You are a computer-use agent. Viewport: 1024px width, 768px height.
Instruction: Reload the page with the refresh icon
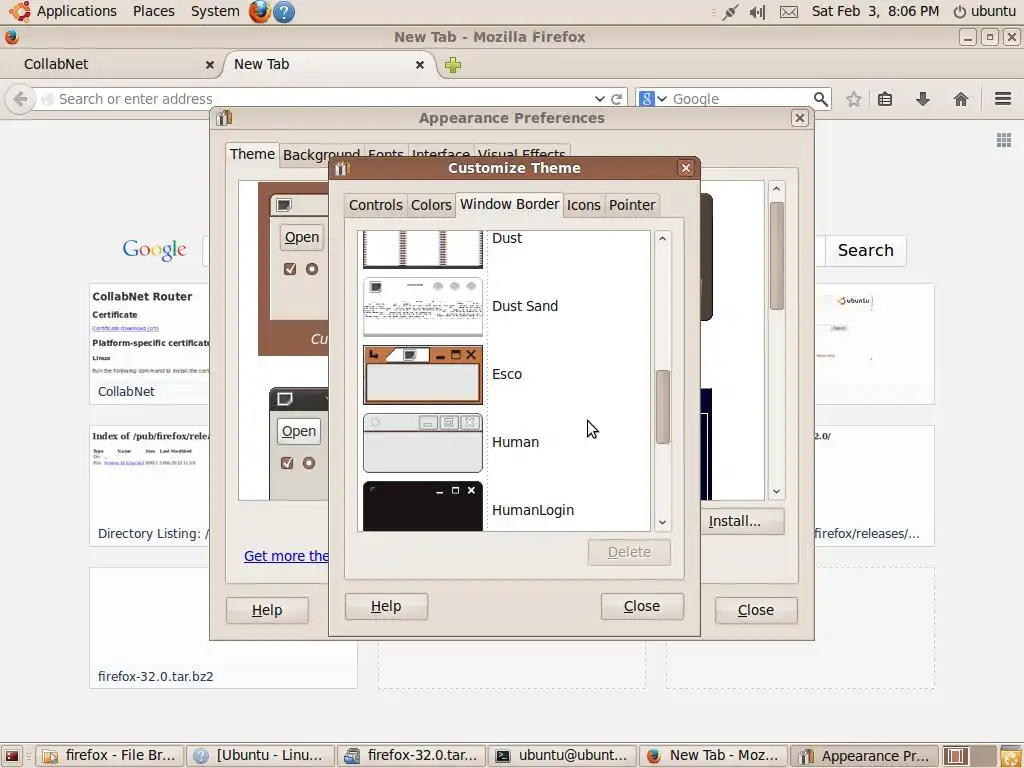pyautogui.click(x=616, y=99)
